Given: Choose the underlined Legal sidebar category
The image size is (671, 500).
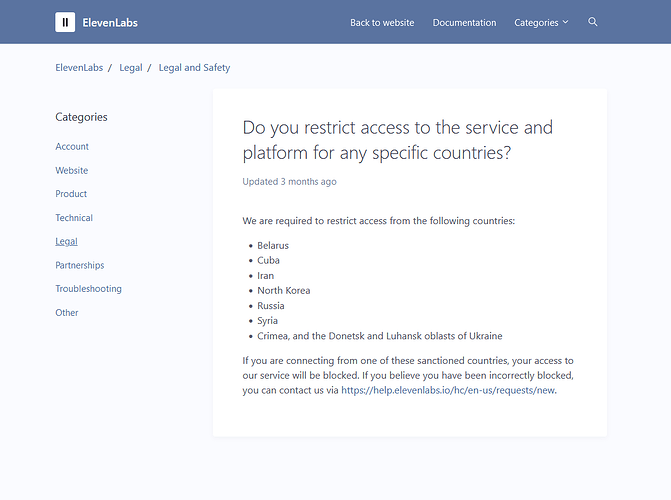Looking at the screenshot, I should tap(66, 241).
